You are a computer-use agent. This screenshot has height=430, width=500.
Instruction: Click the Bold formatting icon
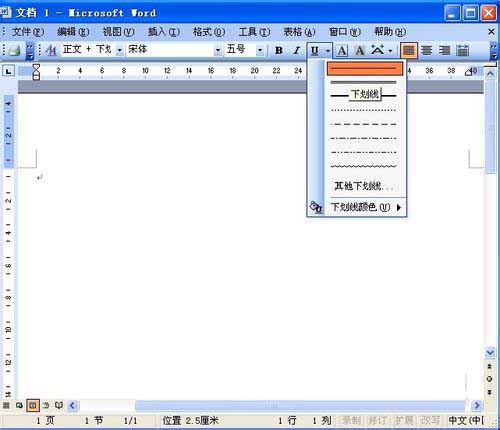coord(279,50)
